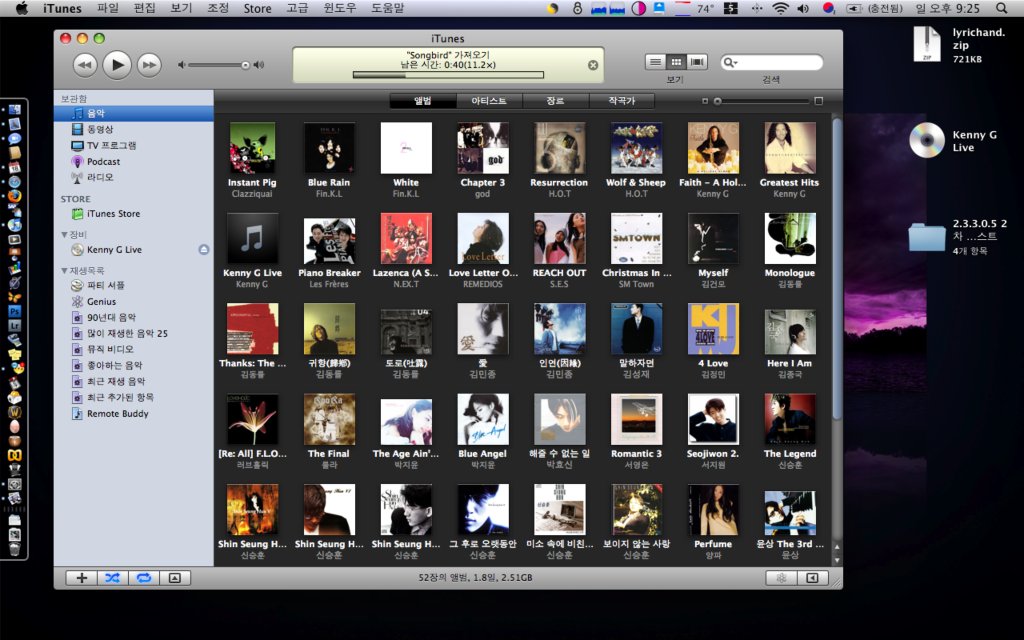This screenshot has width=1024, height=640.
Task: Open the 많이 재생한 음악 25 playlist
Action: point(133,333)
